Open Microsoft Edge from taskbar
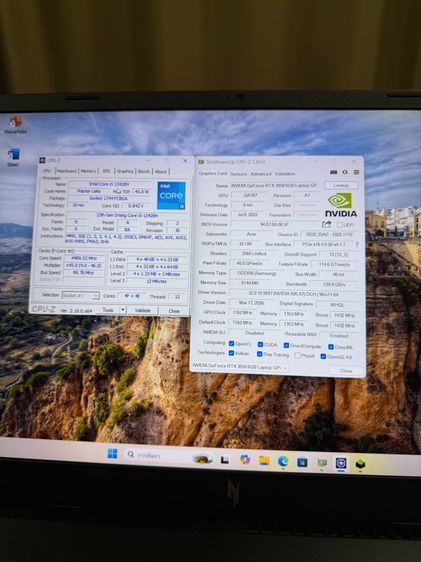The width and height of the screenshot is (421, 562). [283, 461]
